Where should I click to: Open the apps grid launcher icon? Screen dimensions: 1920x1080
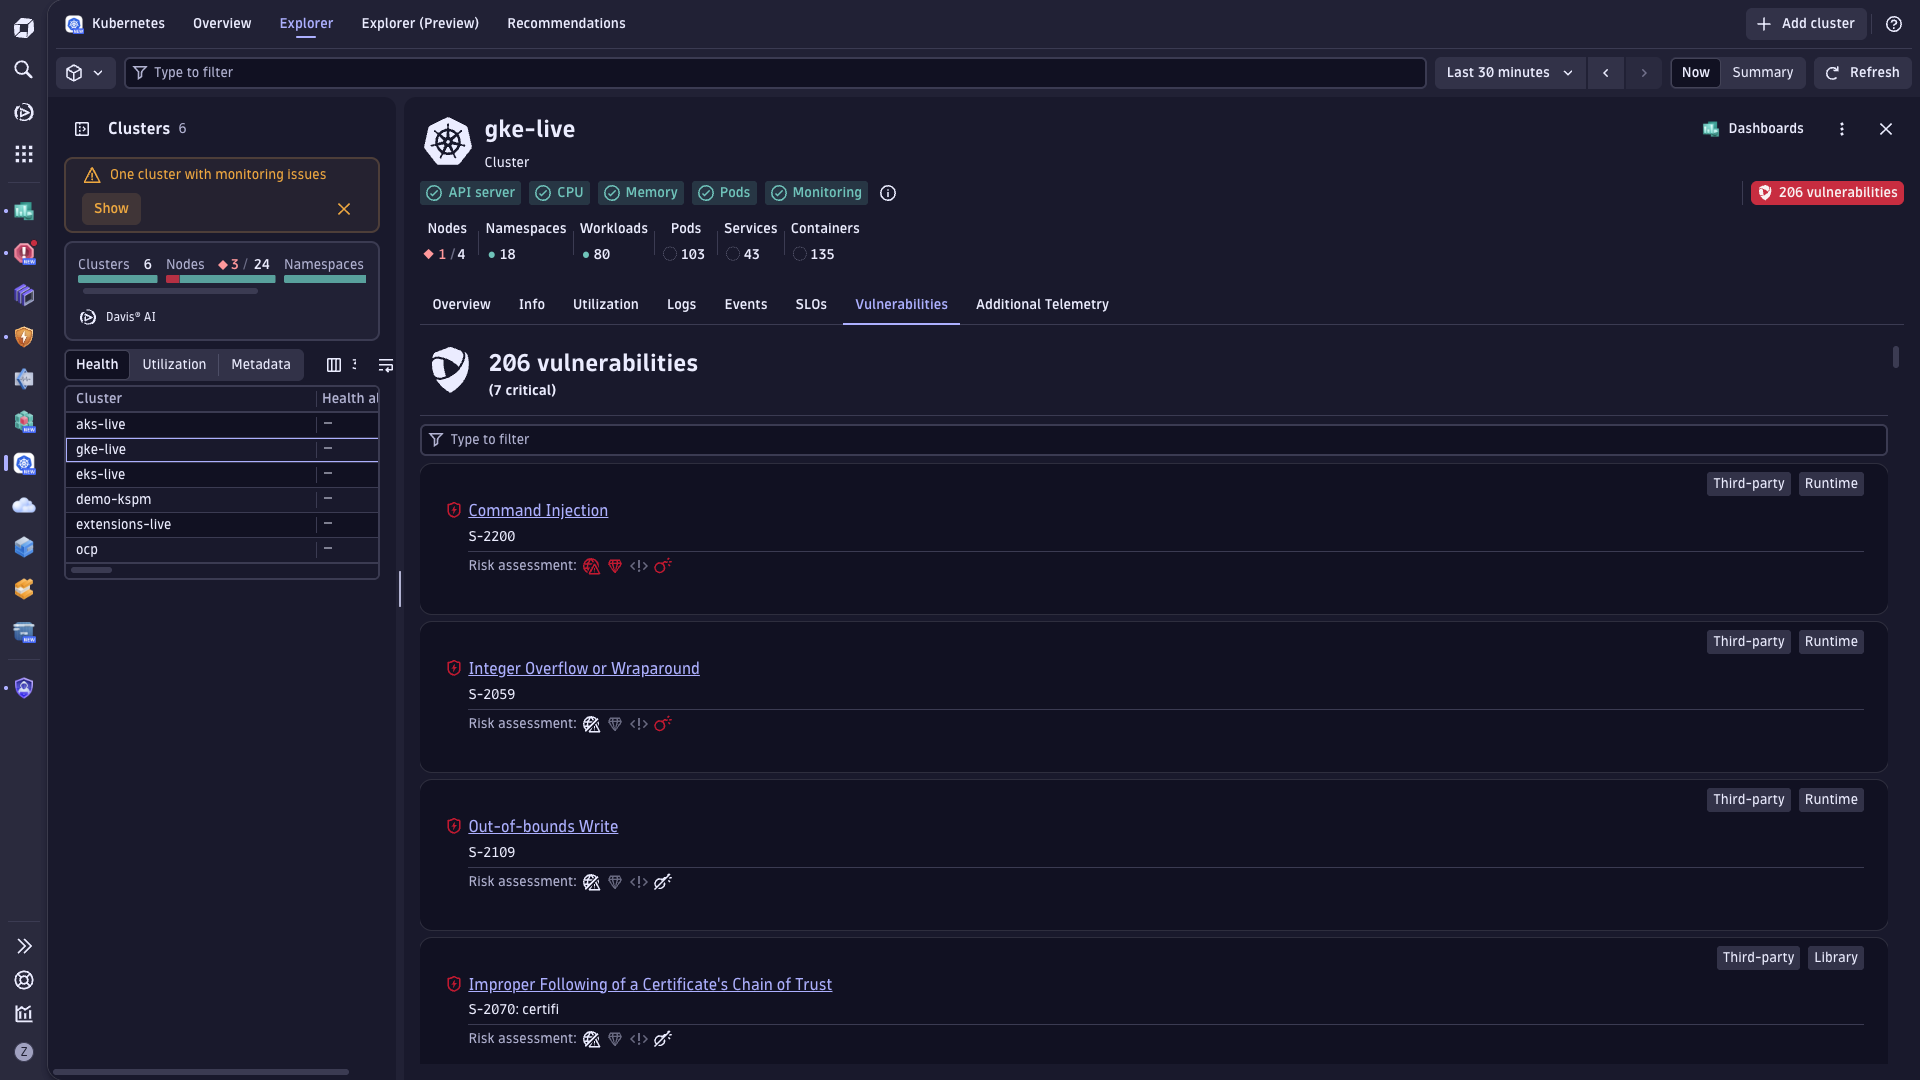23,154
